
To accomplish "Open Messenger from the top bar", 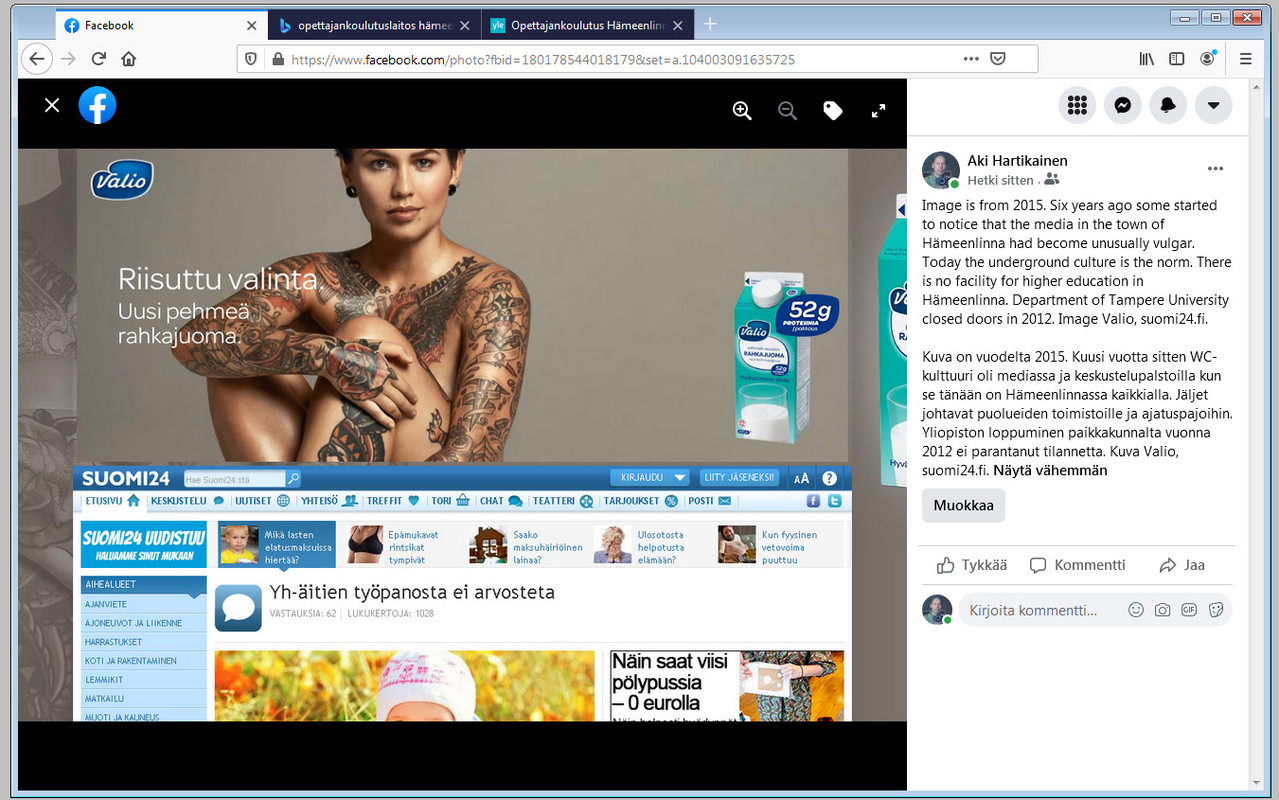I will (x=1123, y=105).
